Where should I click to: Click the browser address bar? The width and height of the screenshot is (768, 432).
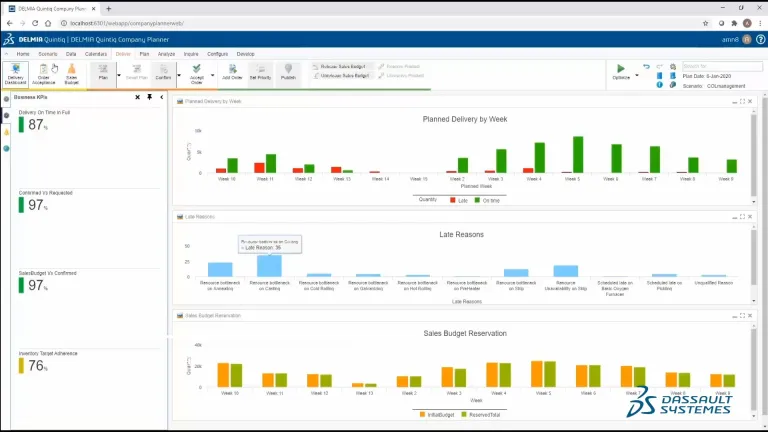pyautogui.click(x=382, y=23)
